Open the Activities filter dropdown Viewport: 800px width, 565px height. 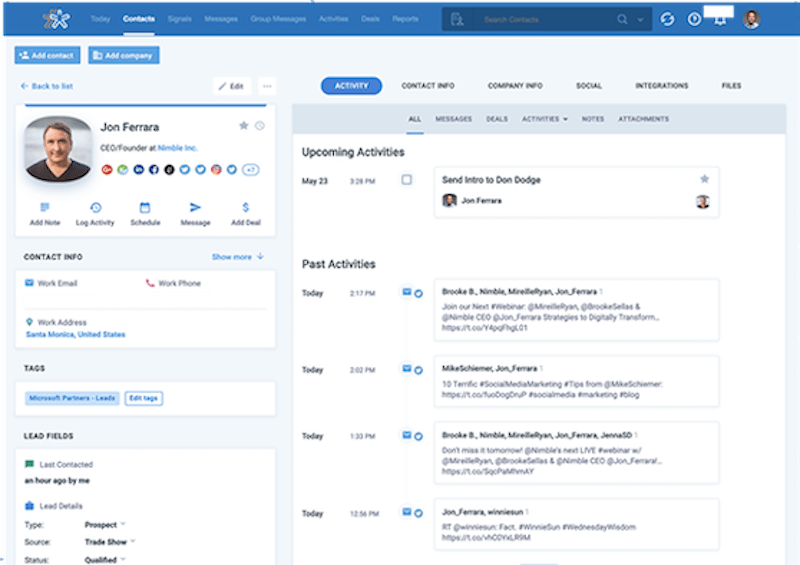click(544, 119)
